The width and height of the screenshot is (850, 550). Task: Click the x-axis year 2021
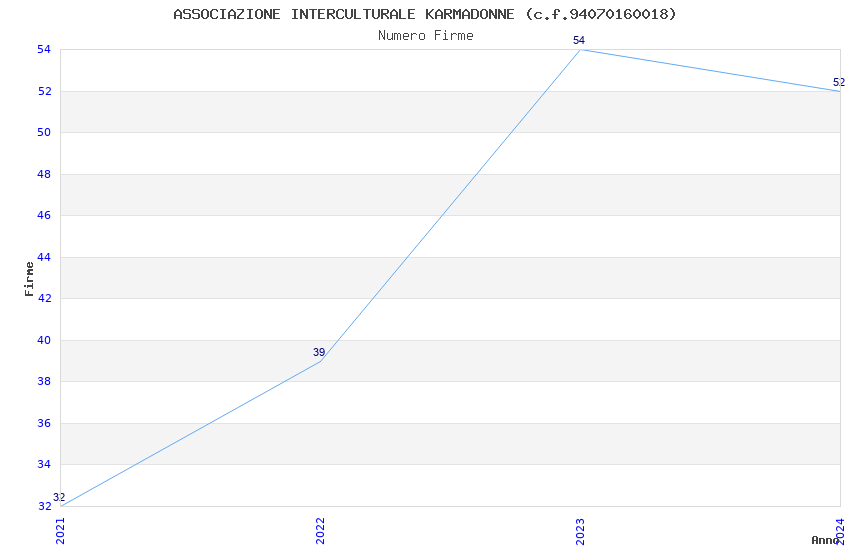click(60, 531)
